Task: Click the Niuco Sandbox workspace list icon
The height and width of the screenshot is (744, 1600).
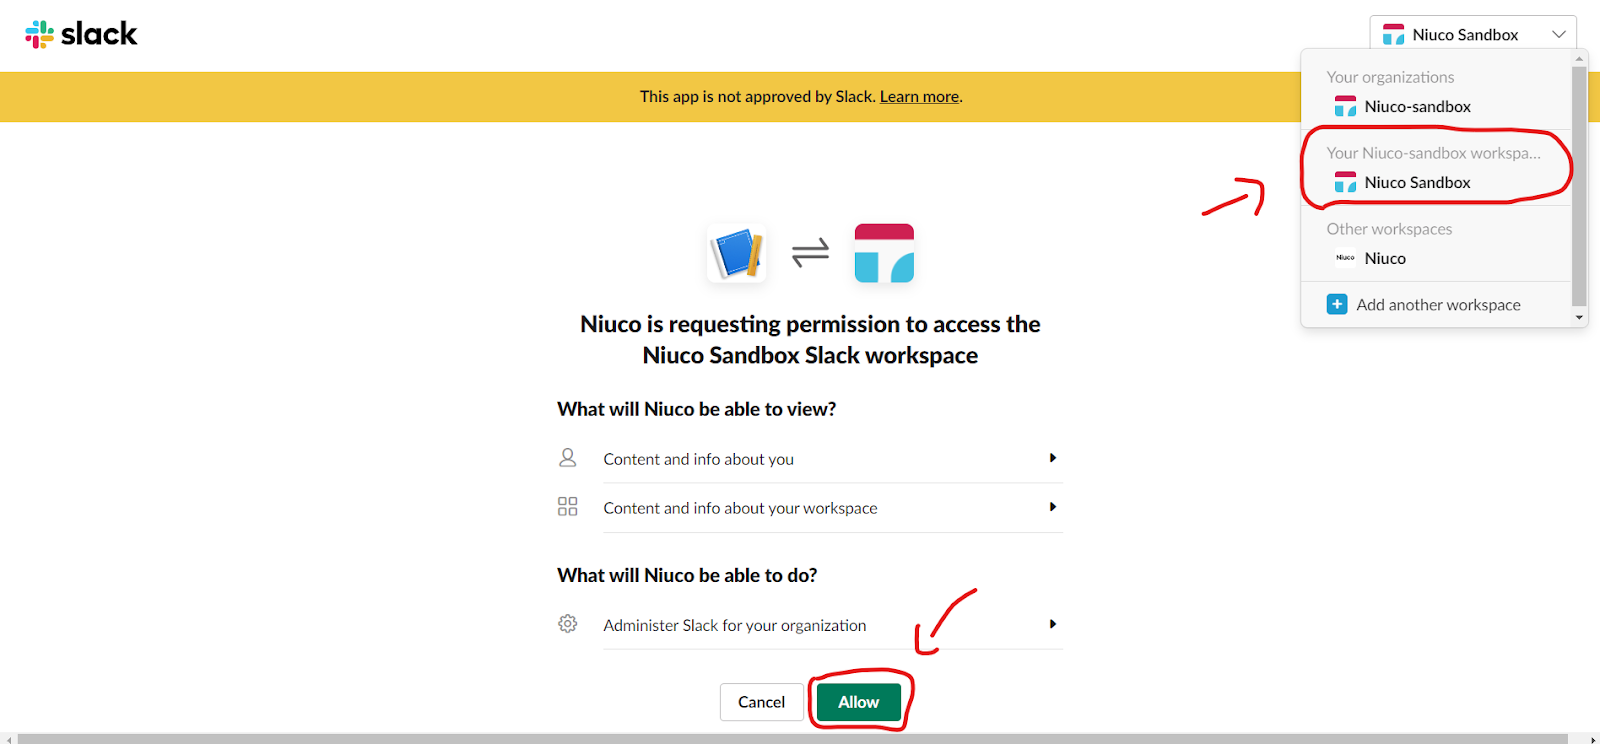Action: coord(1345,182)
